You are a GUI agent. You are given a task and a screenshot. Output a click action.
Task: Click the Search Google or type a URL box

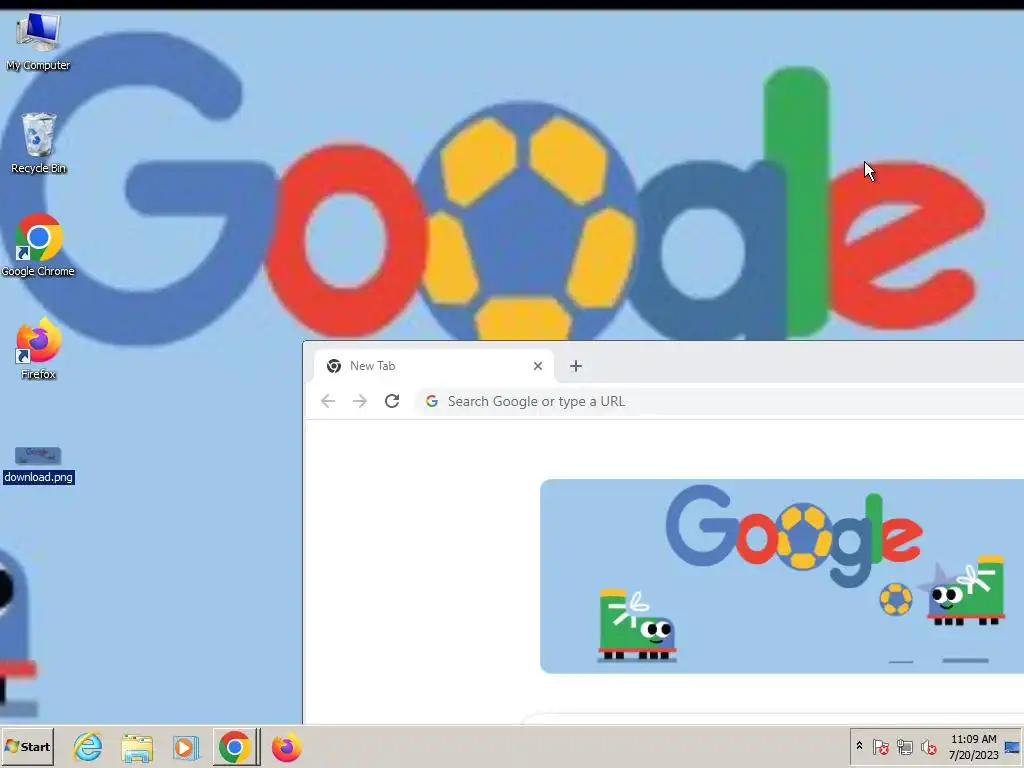point(718,401)
